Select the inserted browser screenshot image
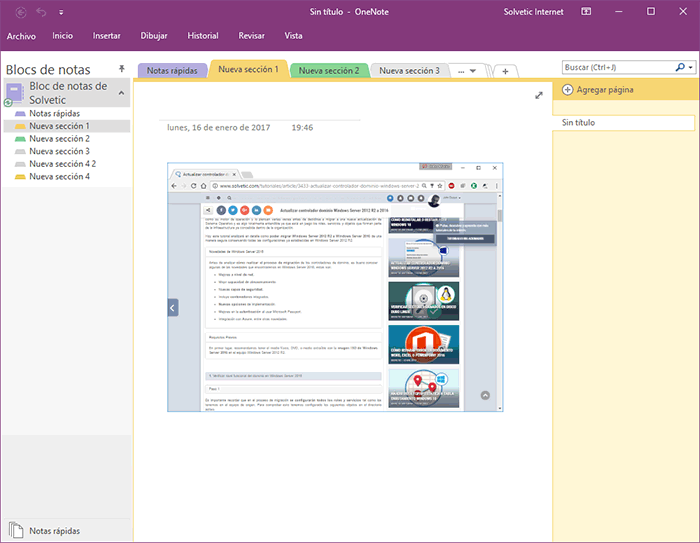 click(335, 287)
